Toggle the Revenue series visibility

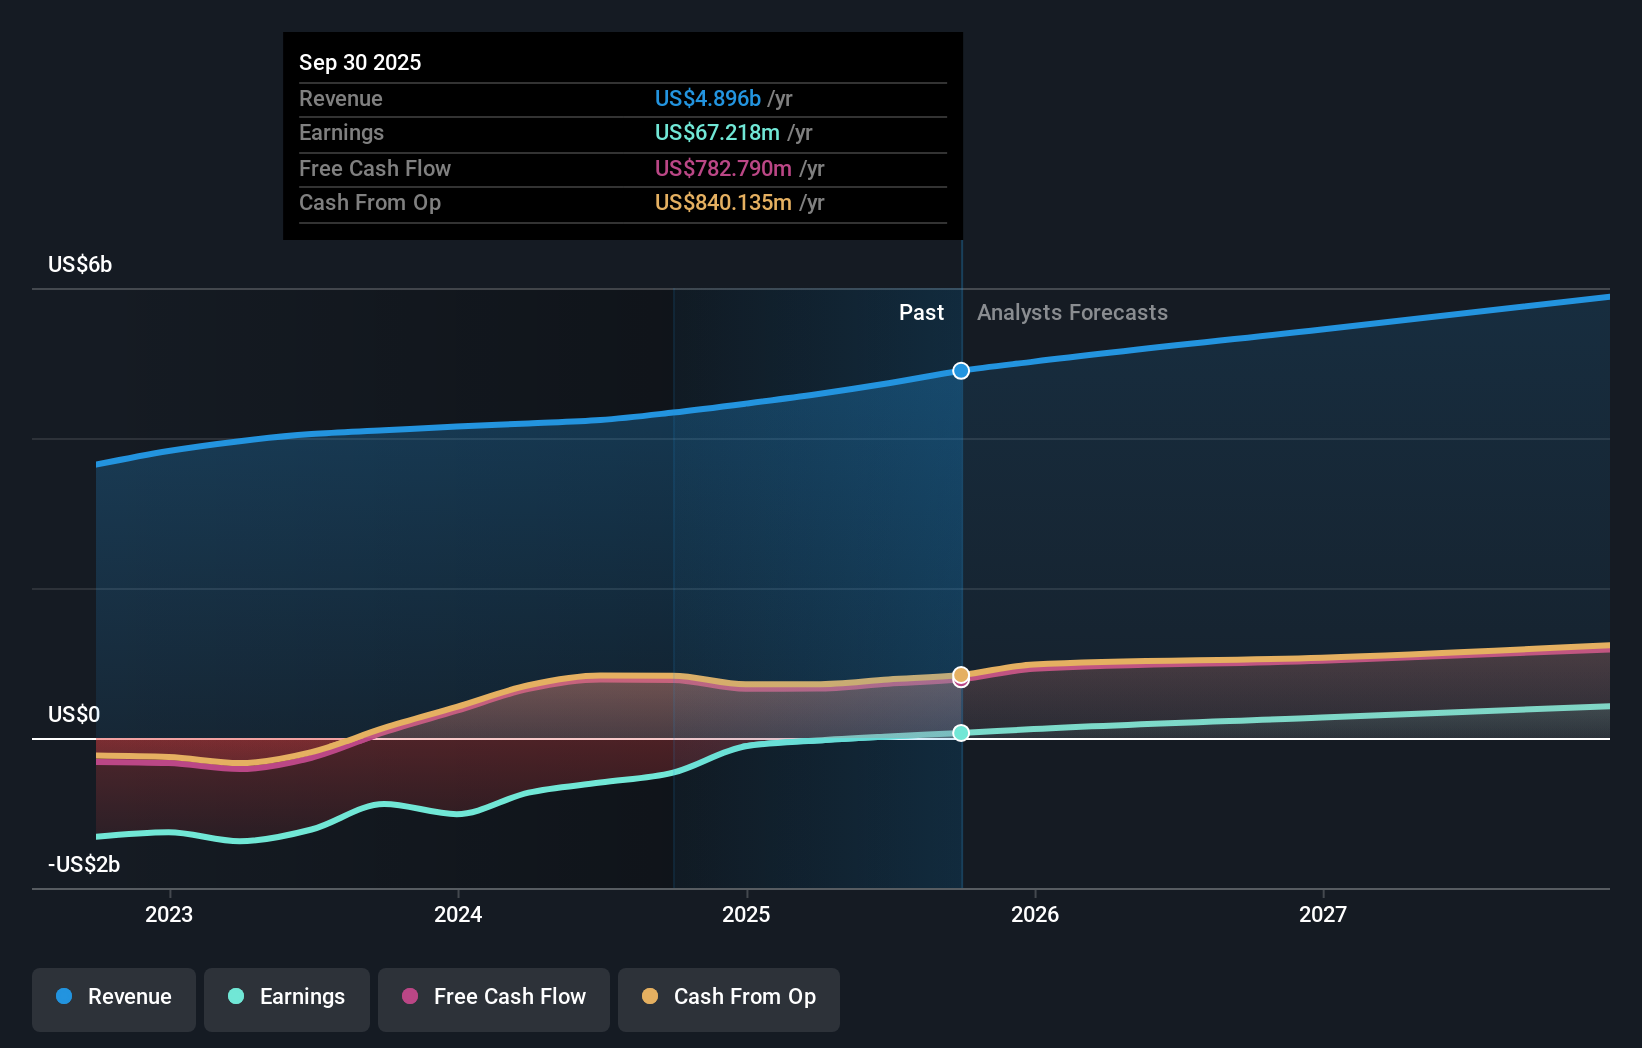[x=113, y=998]
